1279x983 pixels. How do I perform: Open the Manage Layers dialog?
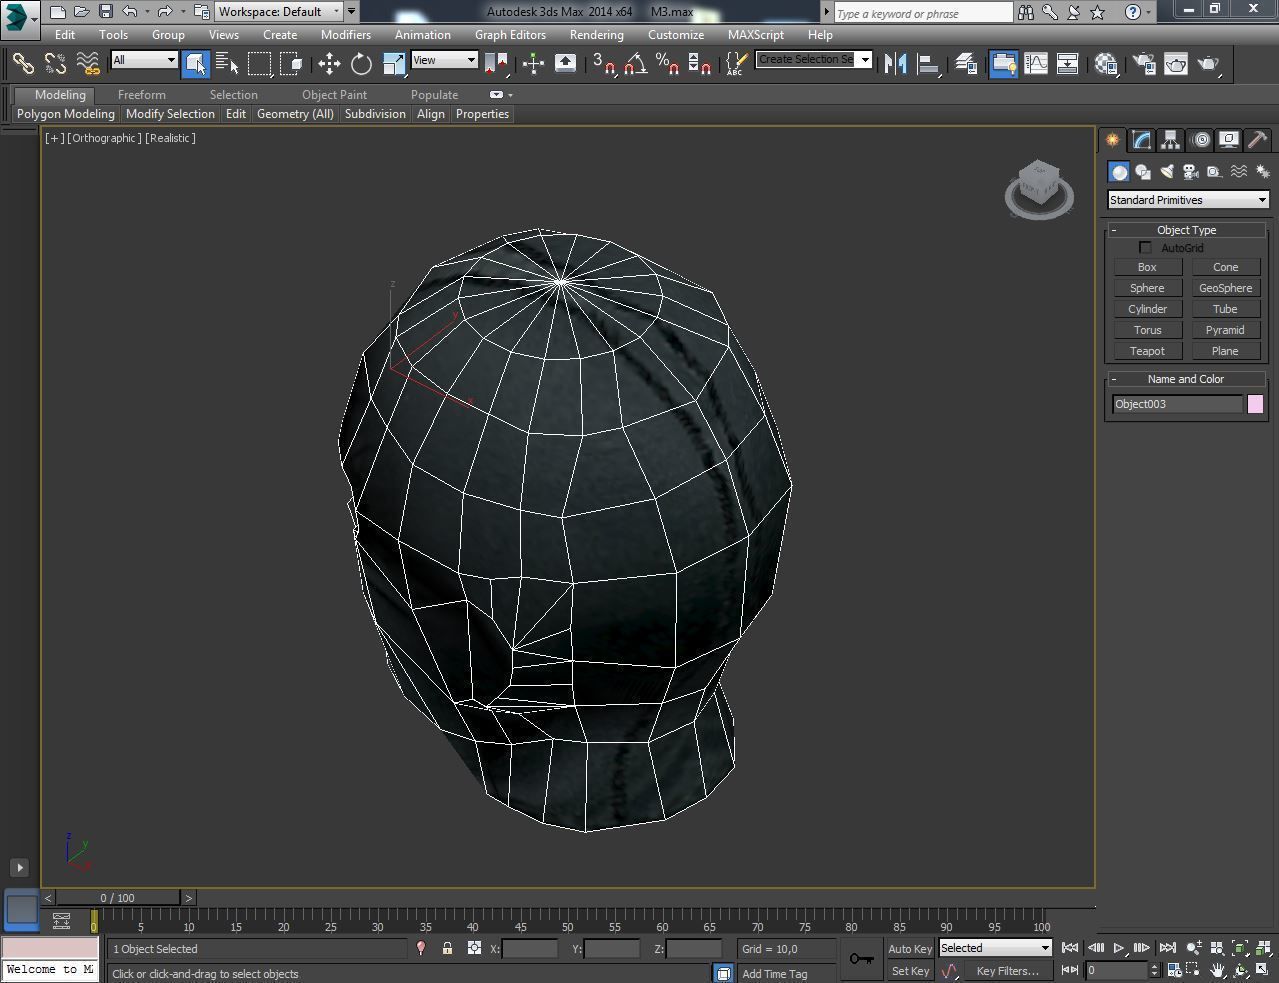click(966, 64)
